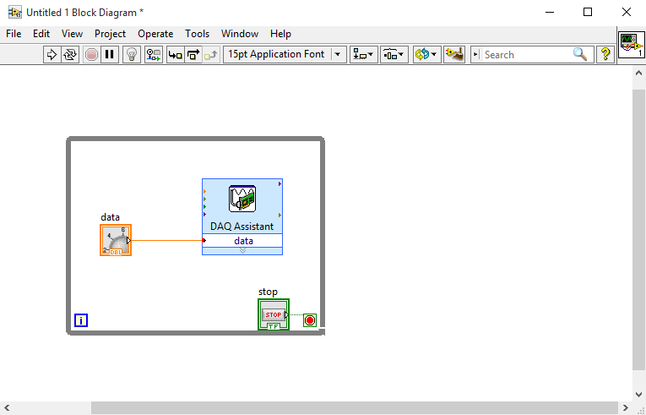Pause the VI execution
The image size is (646, 415).
pos(110,54)
